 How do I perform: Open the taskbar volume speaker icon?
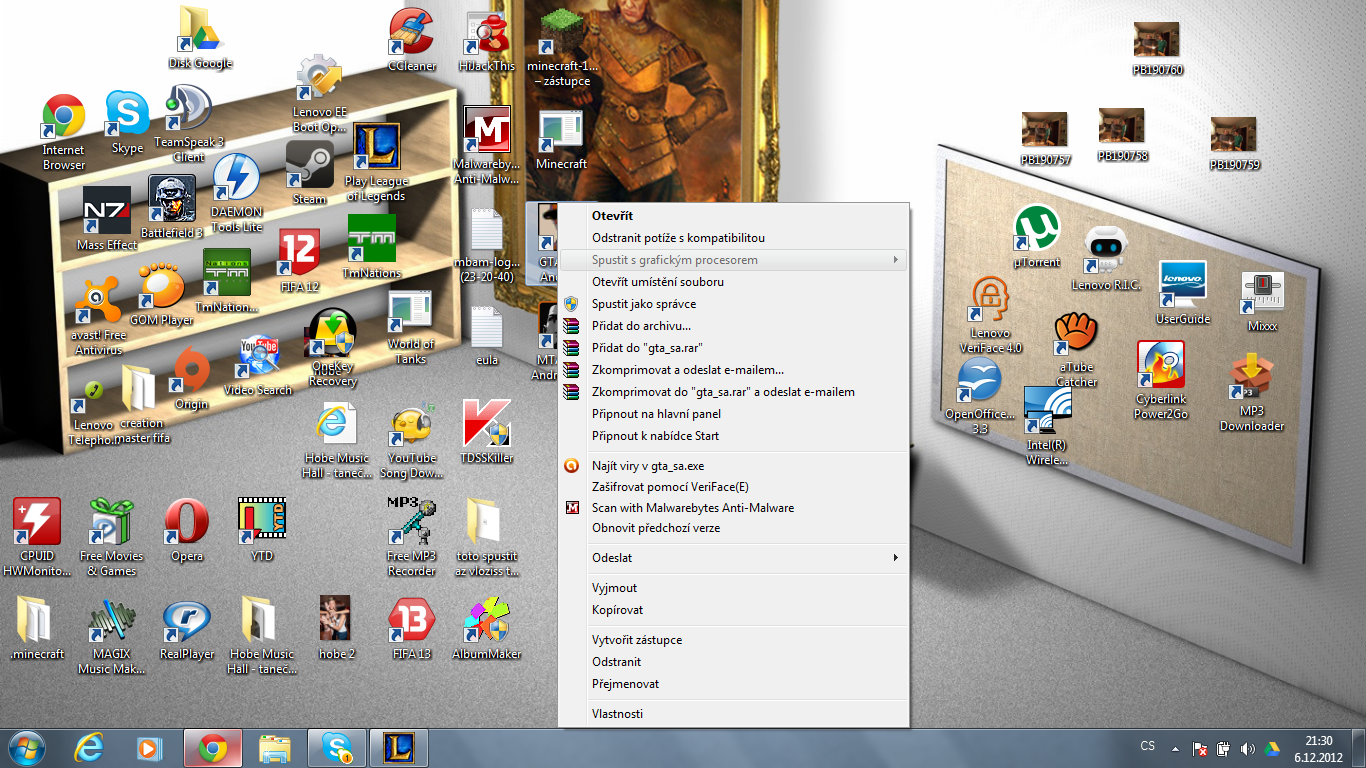pyautogui.click(x=1247, y=748)
